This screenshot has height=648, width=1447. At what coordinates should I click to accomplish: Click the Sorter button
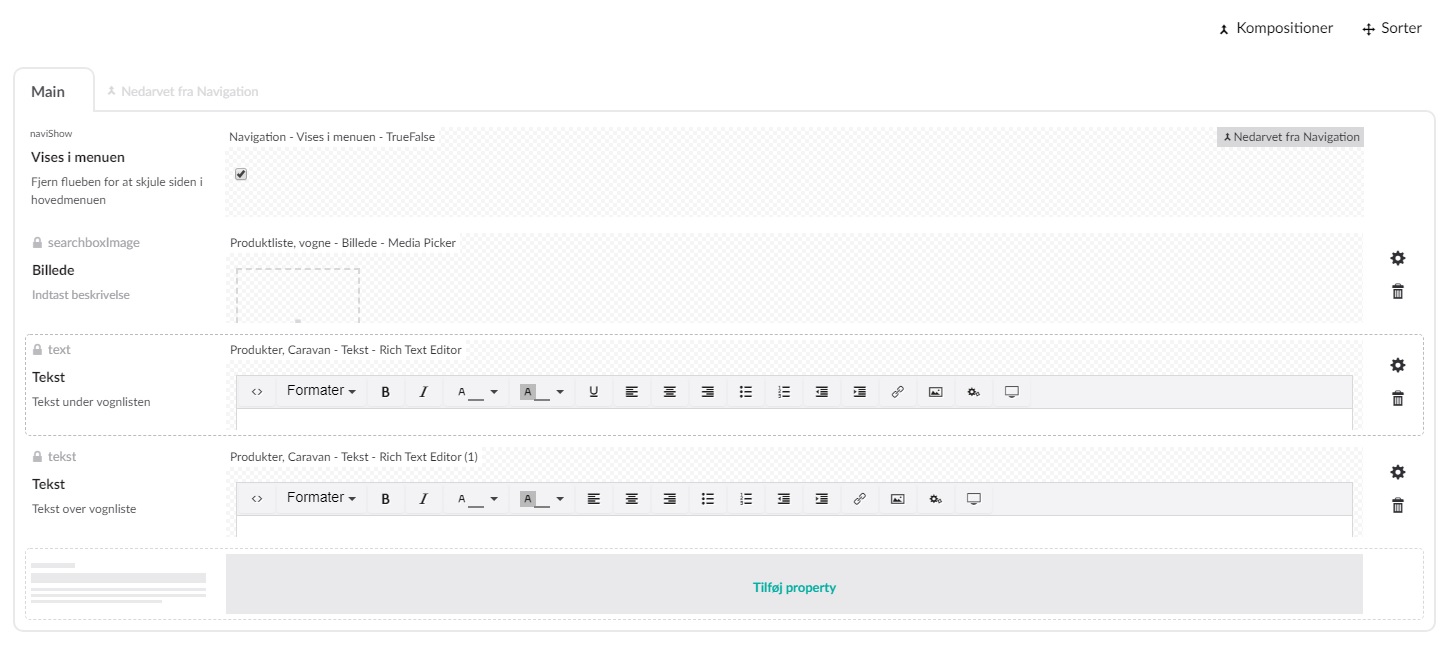pyautogui.click(x=1391, y=29)
